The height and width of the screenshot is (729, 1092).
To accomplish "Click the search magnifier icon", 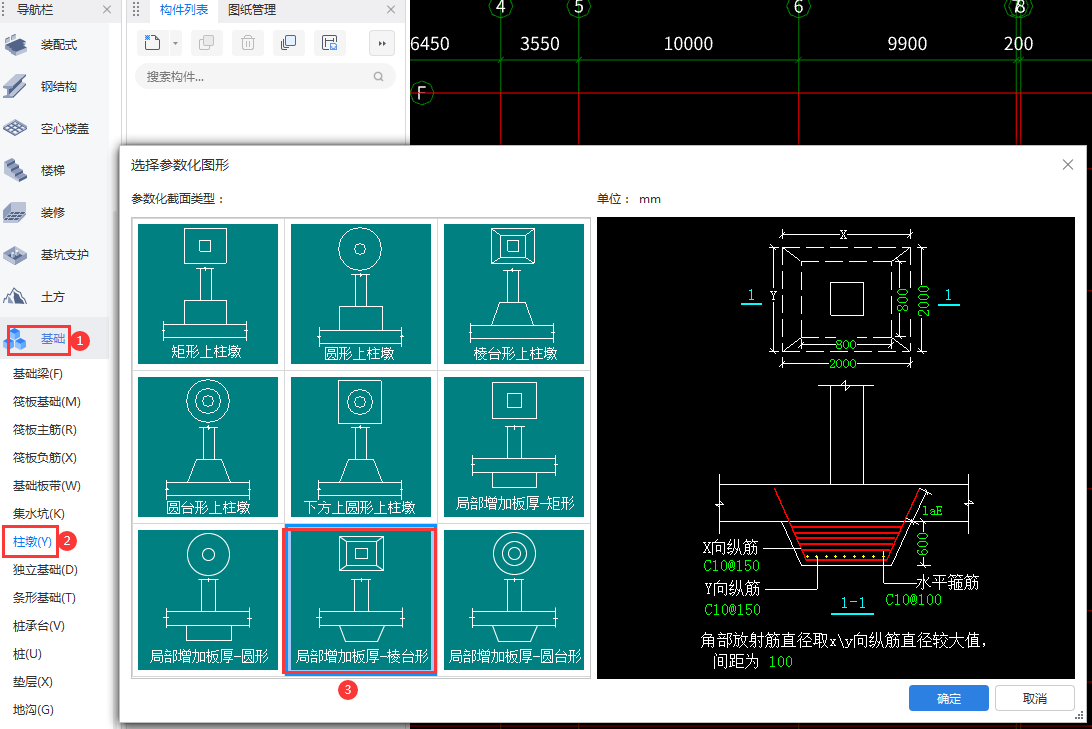I will 378,77.
